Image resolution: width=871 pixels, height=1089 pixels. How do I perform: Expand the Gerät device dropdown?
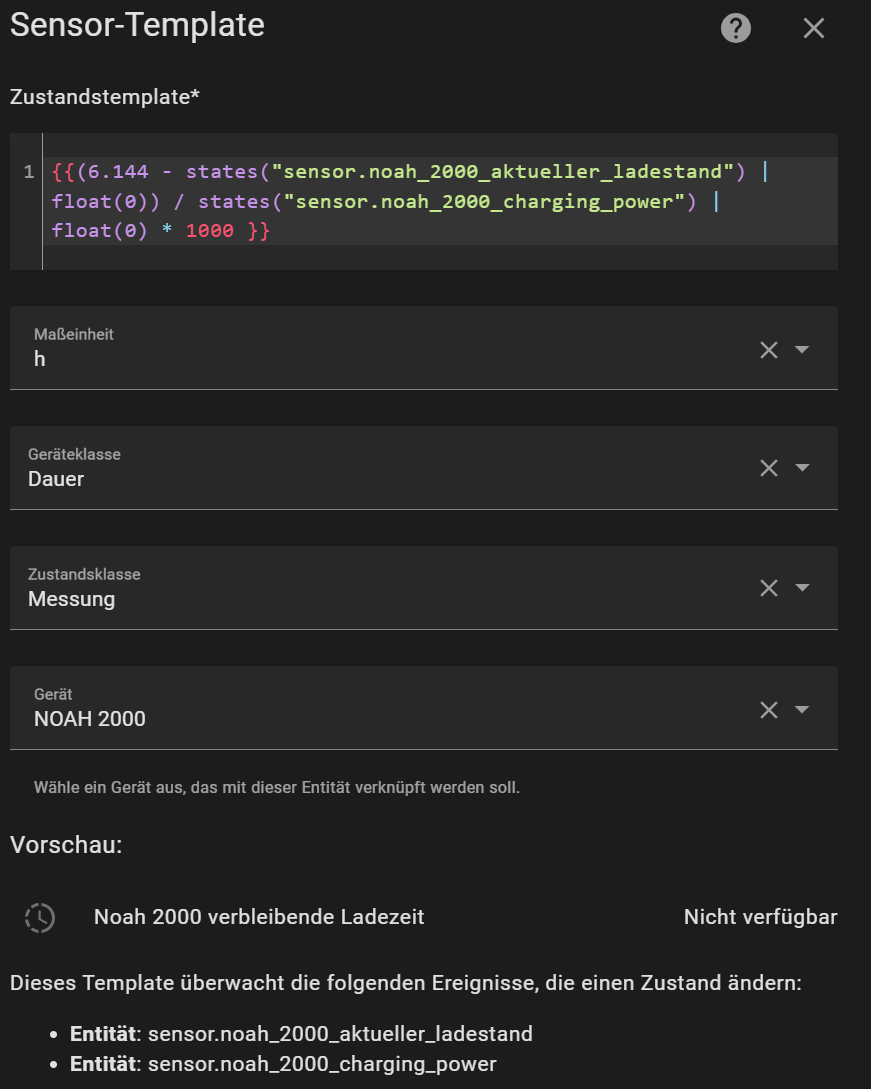tap(802, 709)
